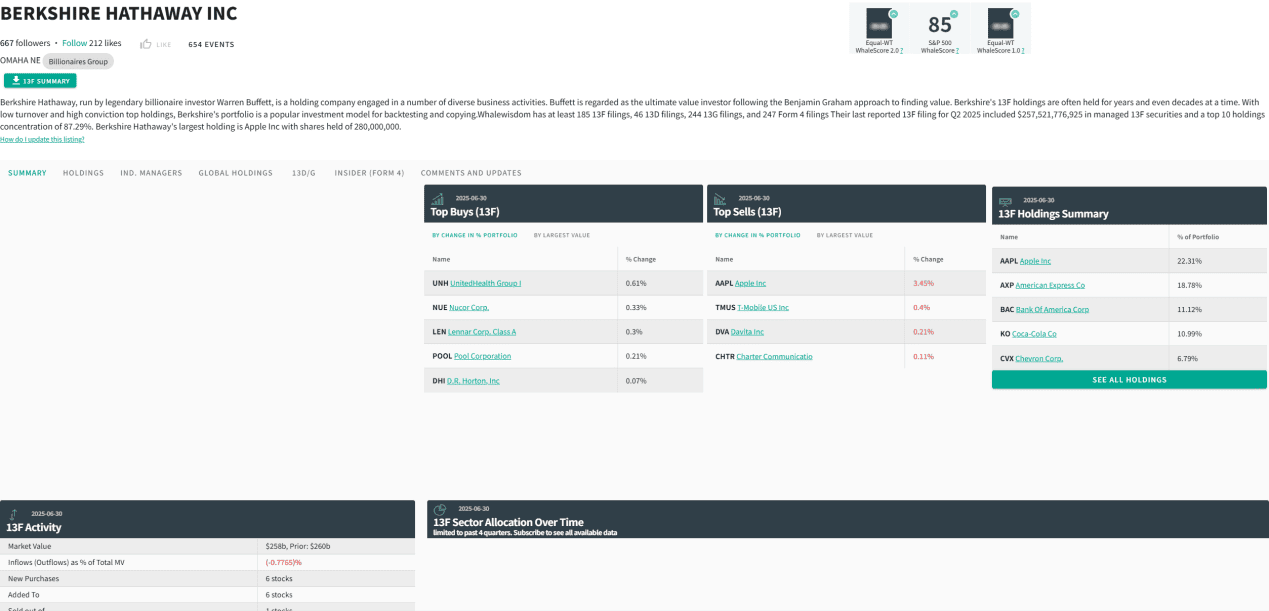Go to the 13D/G tab

coord(303,173)
